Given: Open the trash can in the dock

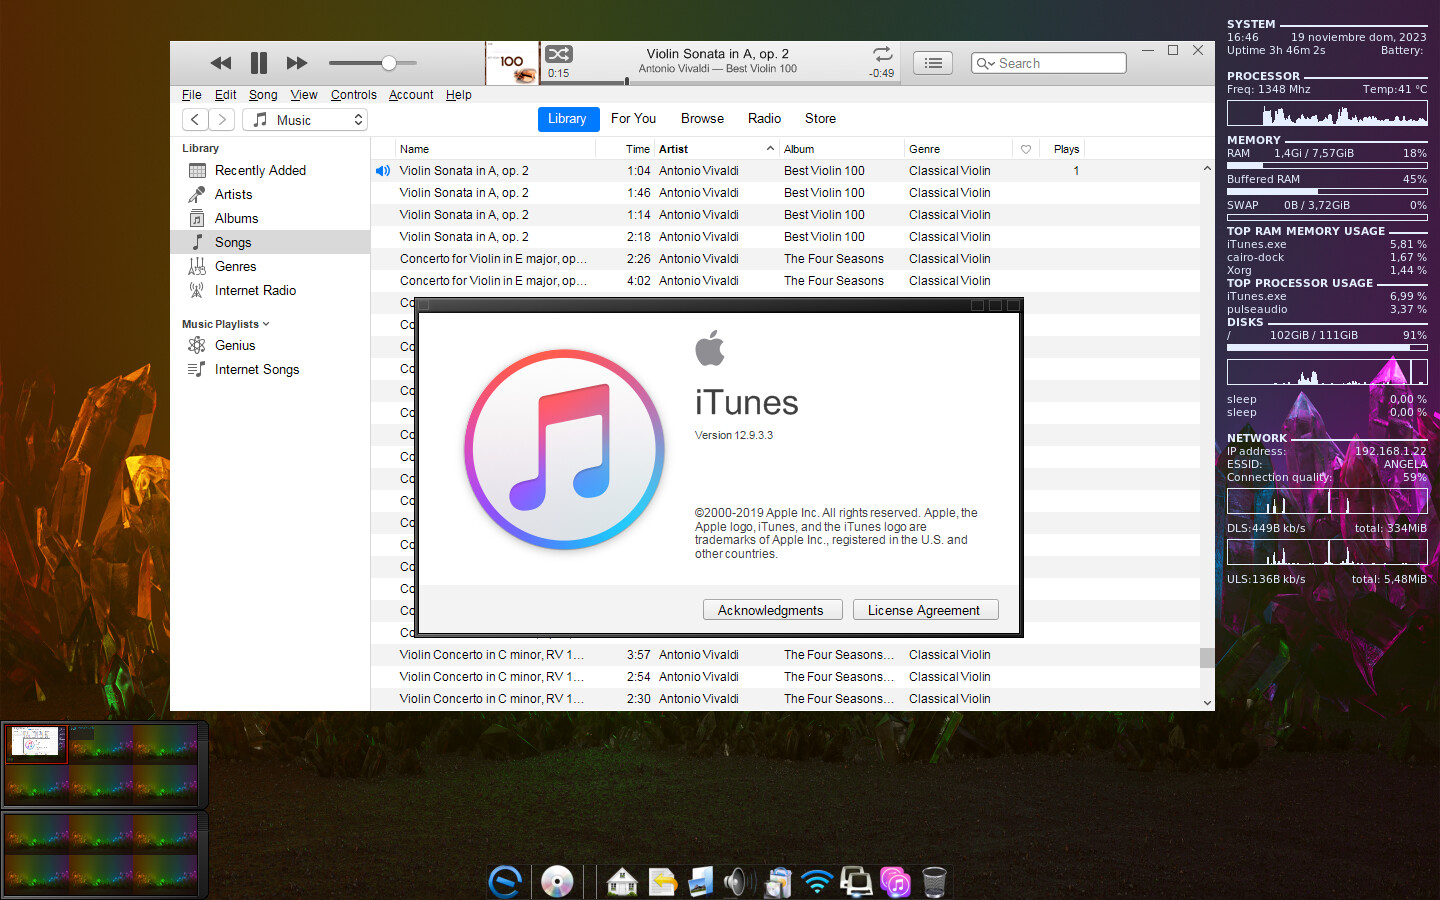Looking at the screenshot, I should click(x=933, y=882).
